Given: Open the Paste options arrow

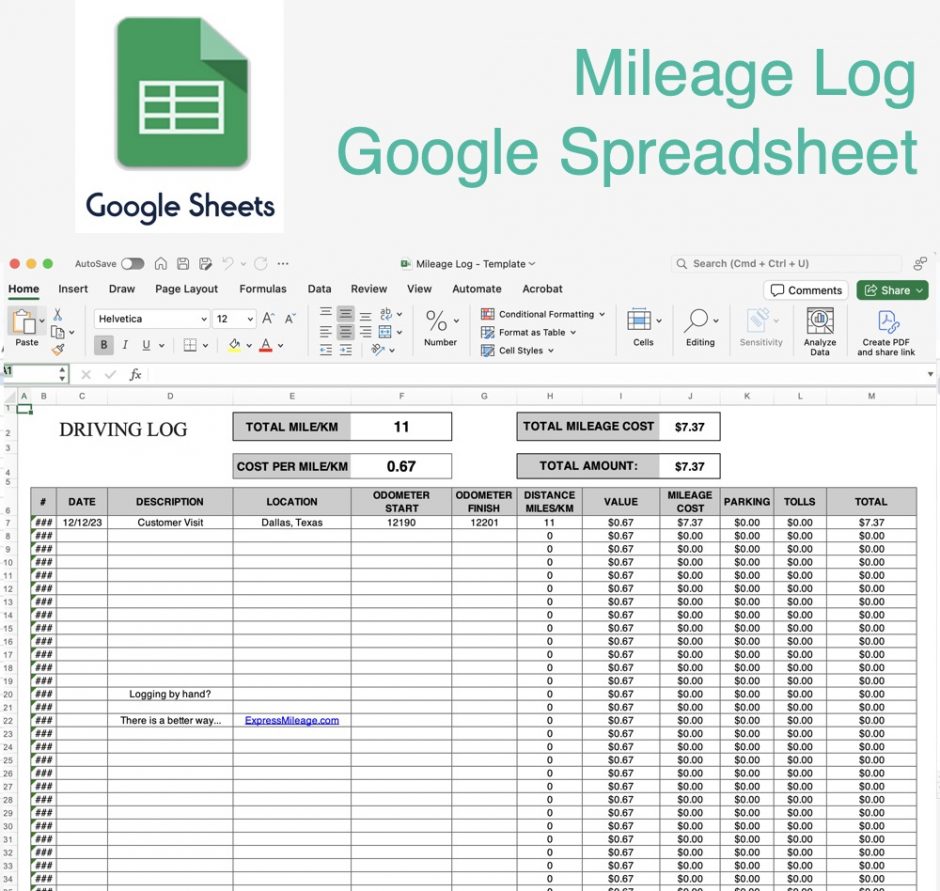Looking at the screenshot, I should coord(42,321).
